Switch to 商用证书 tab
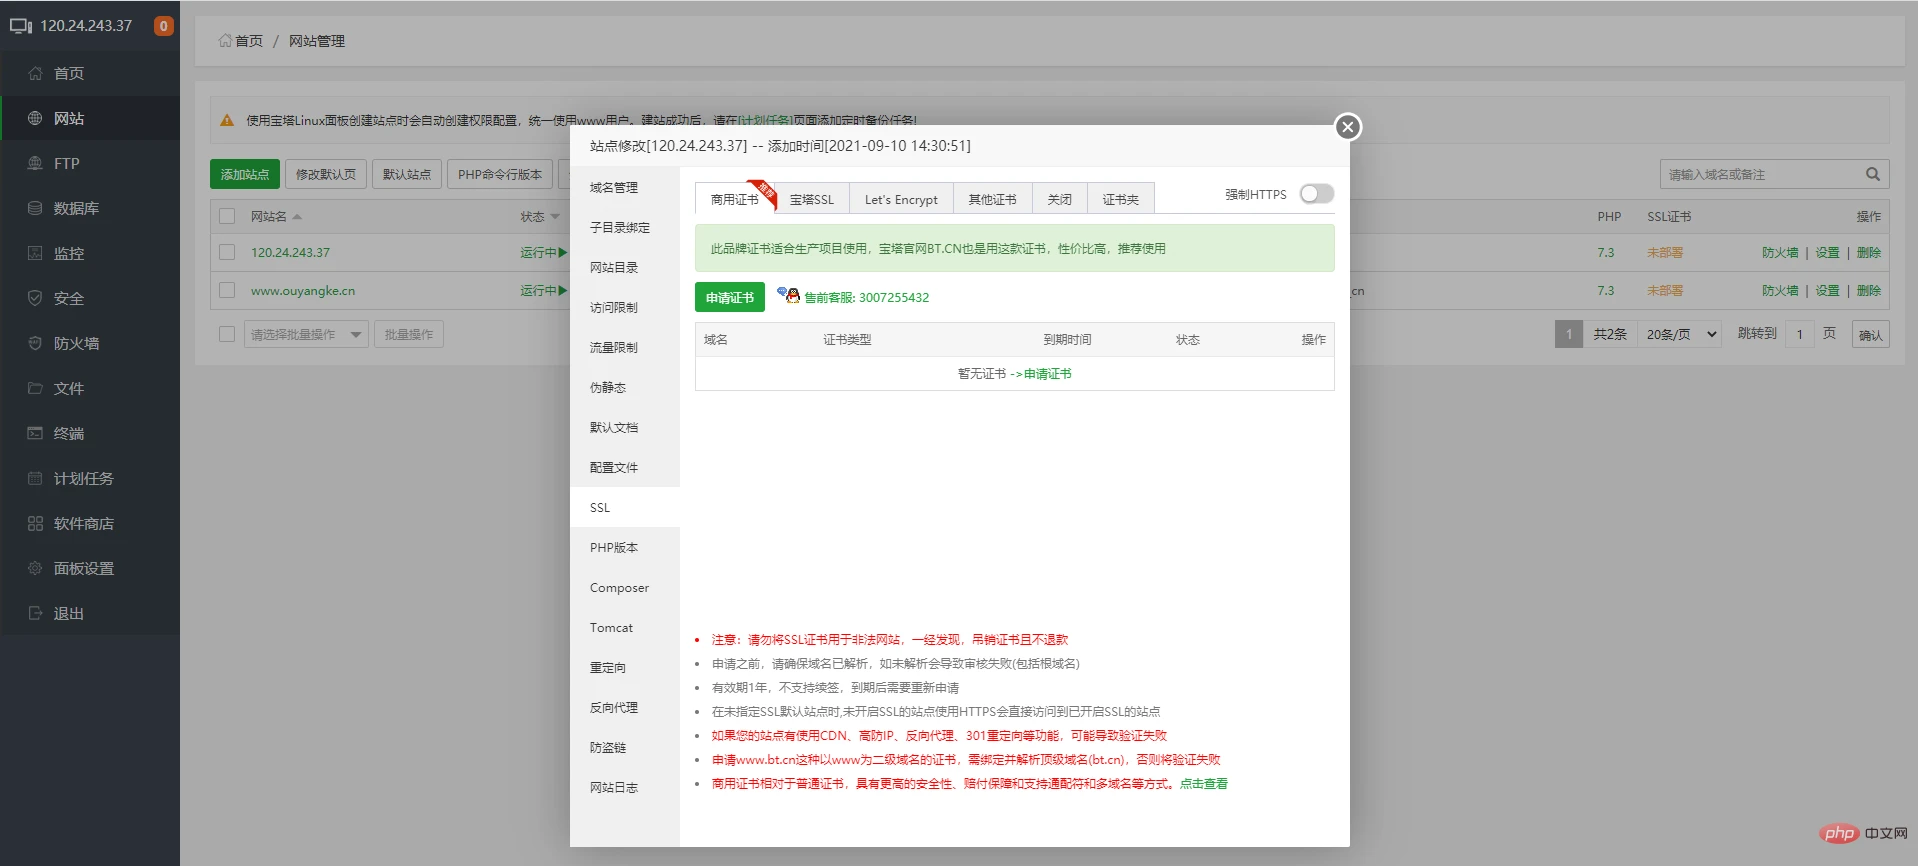Viewport: 1918px width, 866px height. (735, 199)
